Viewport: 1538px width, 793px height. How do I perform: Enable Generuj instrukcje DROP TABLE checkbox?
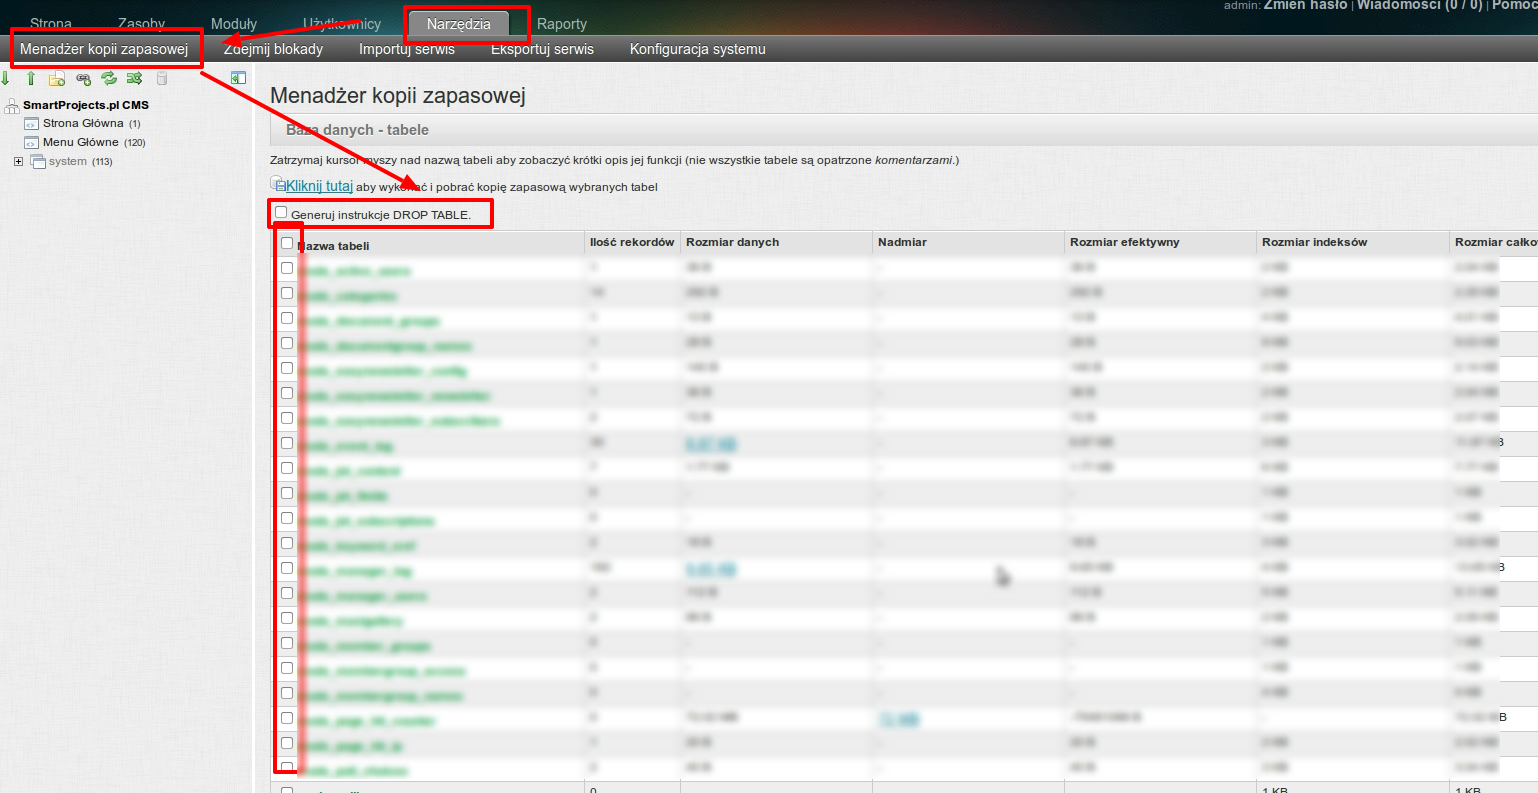281,212
